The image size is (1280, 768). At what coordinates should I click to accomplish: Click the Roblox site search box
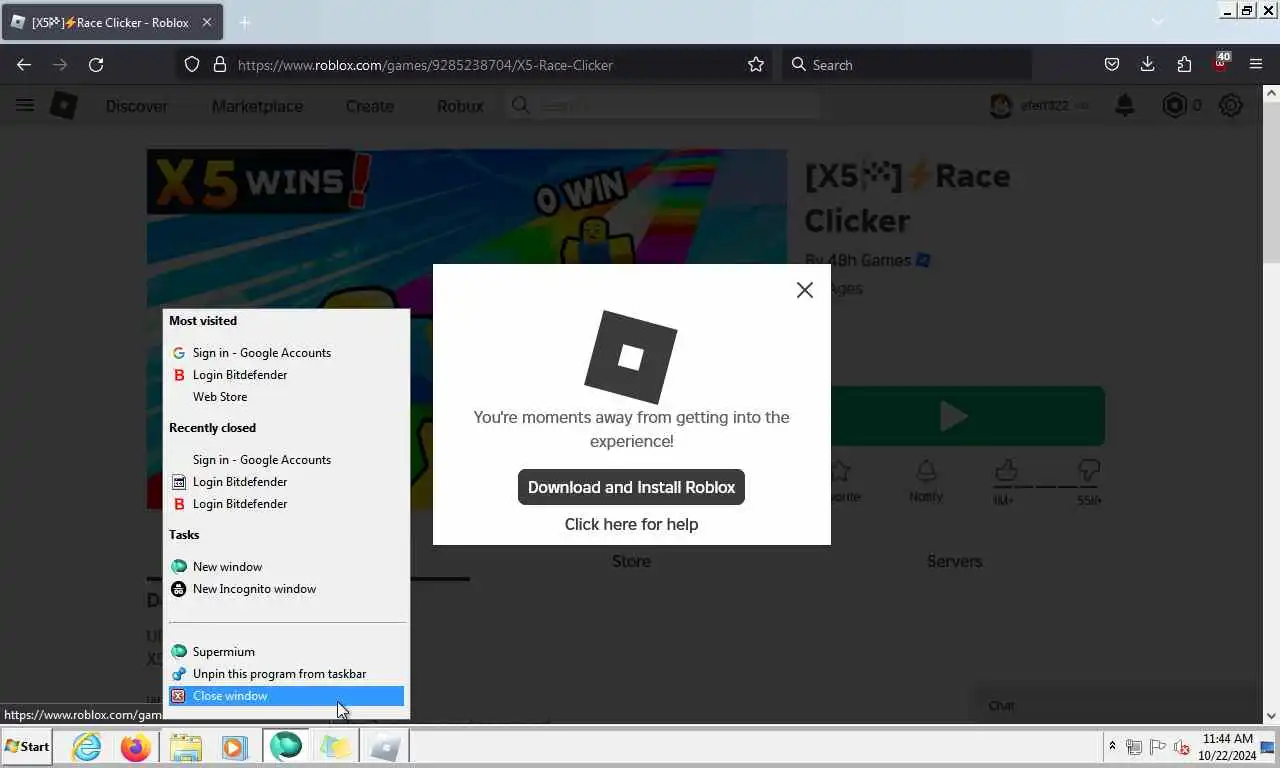point(662,105)
